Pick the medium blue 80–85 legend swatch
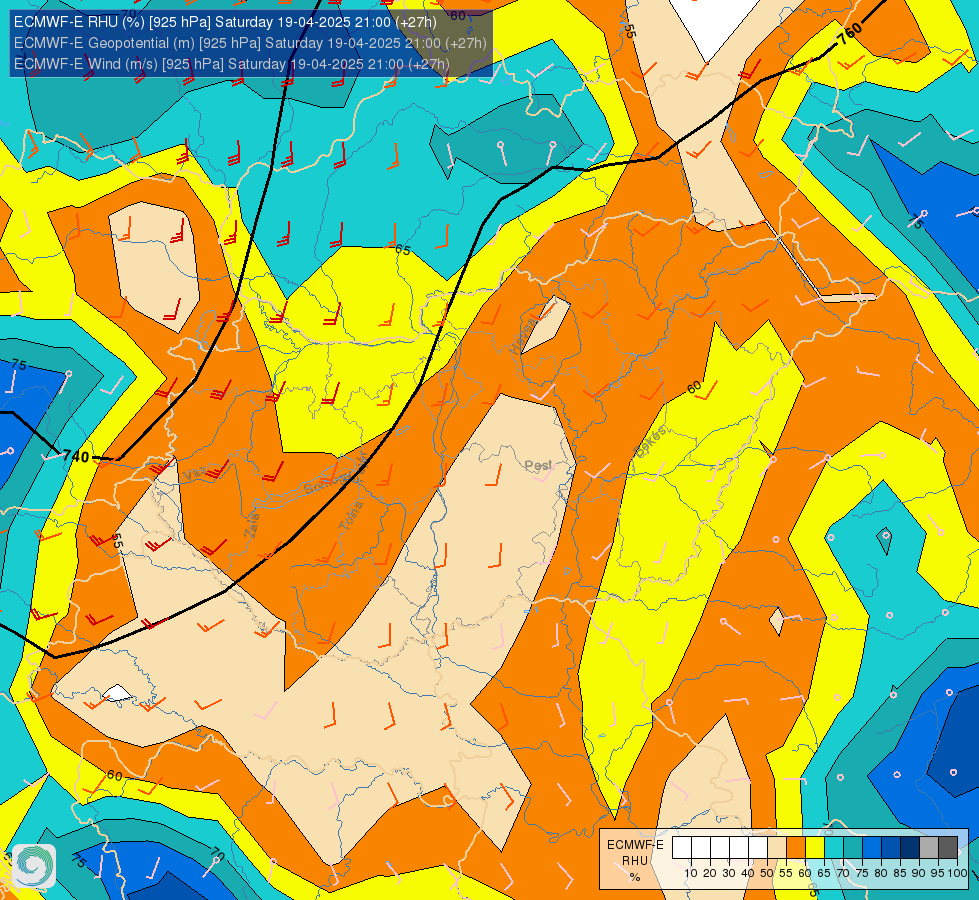979x900 pixels. point(891,848)
